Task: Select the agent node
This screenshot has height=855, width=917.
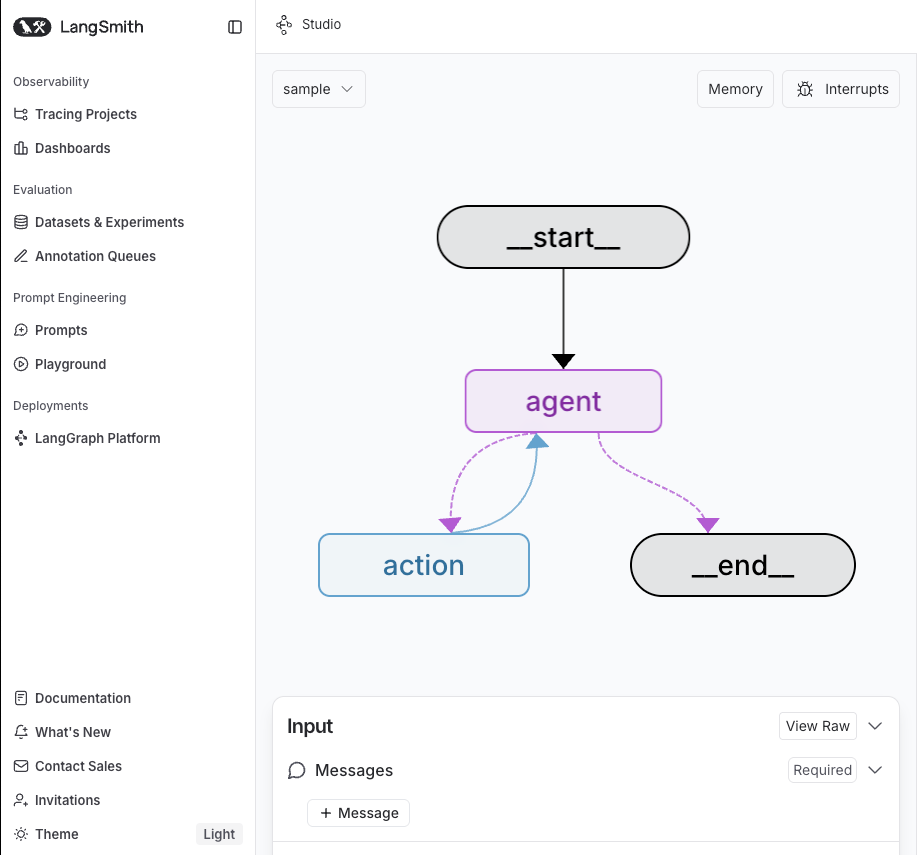Action: click(x=563, y=401)
